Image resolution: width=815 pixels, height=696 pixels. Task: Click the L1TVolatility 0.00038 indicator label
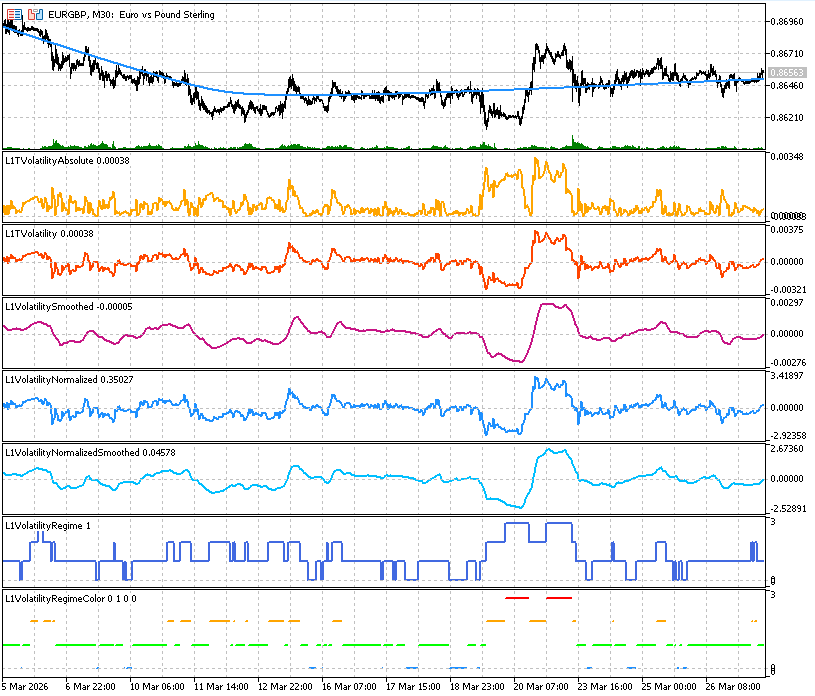[x=49, y=234]
